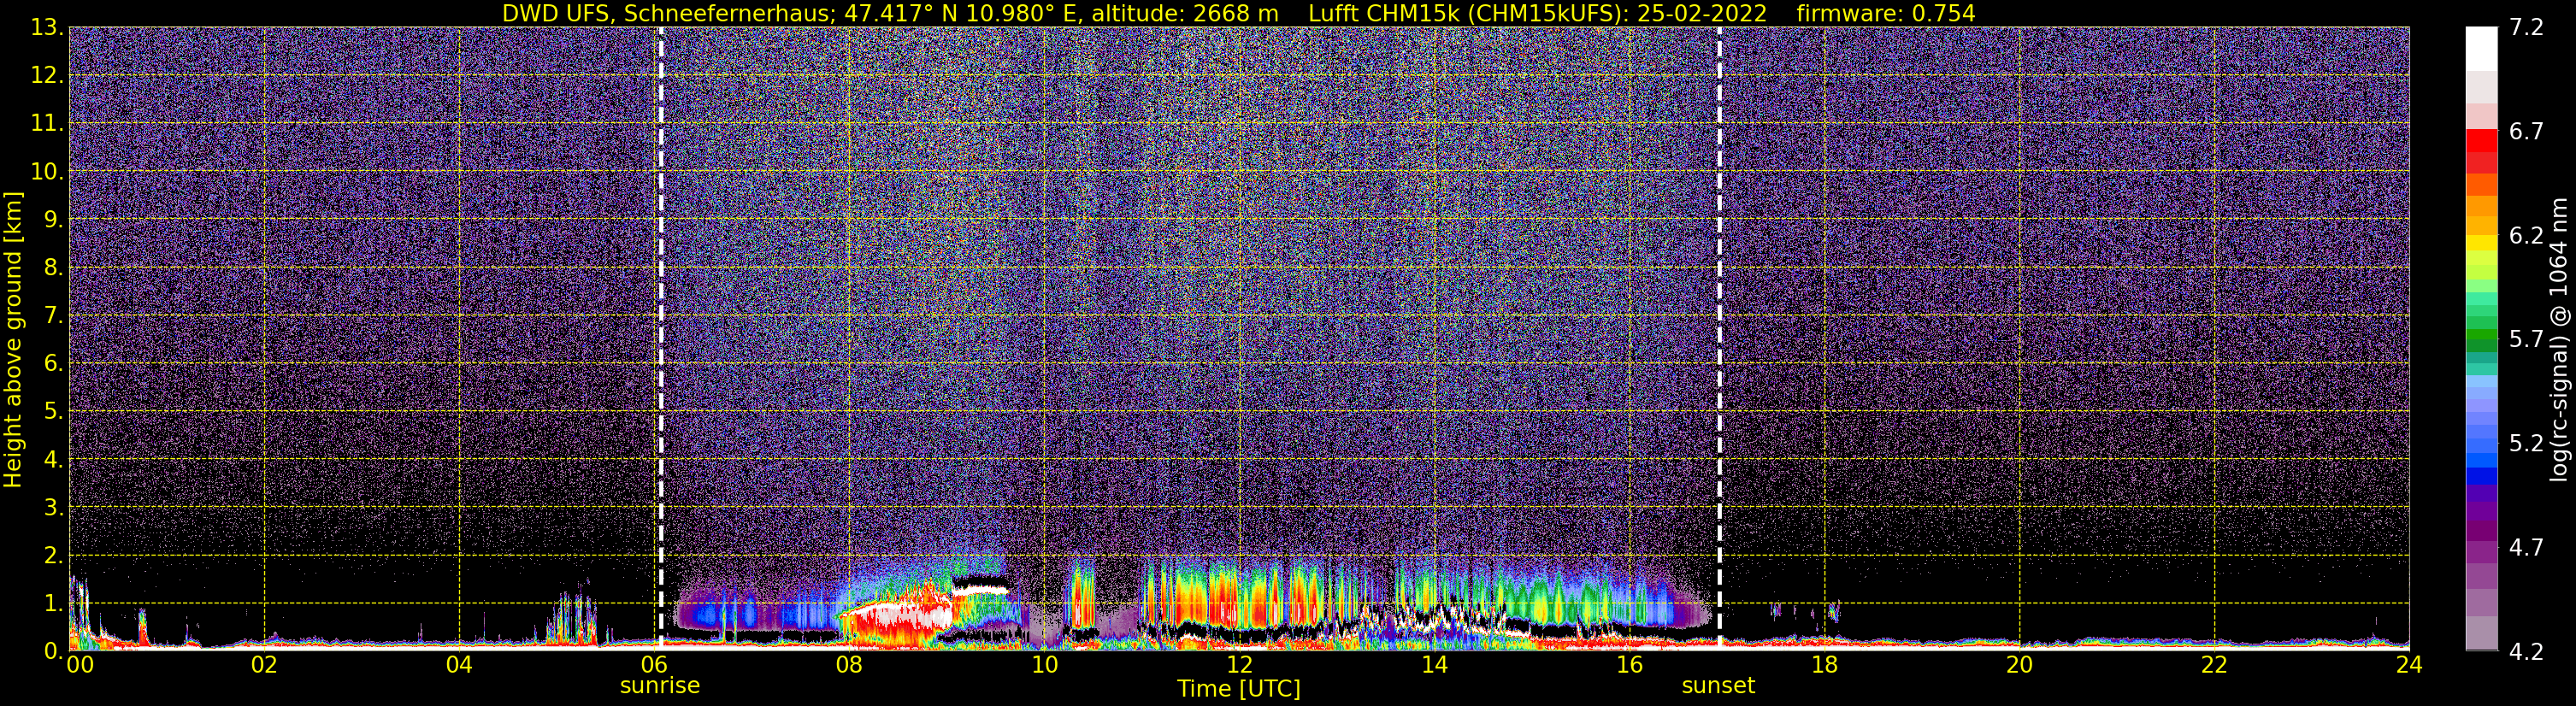This screenshot has width=2576, height=706.
Task: Click the red segment of the colorbar
Action: pyautogui.click(x=2481, y=141)
